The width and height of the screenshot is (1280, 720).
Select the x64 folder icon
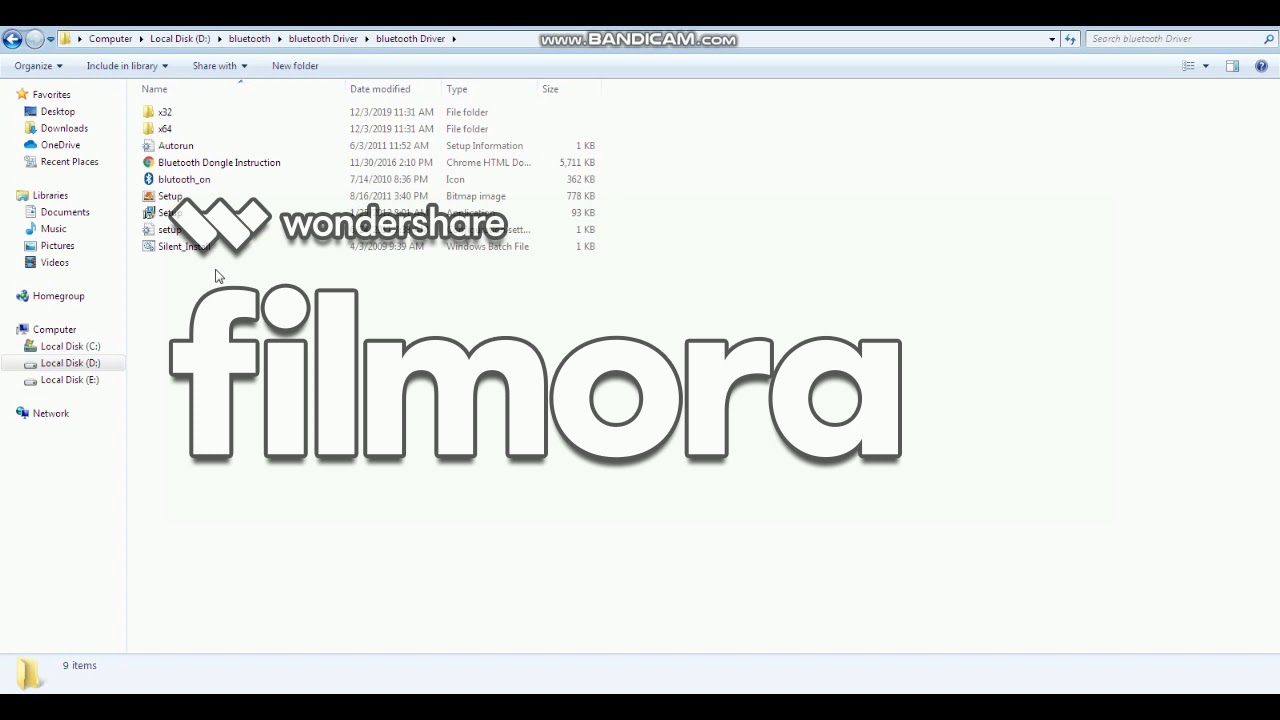(x=148, y=129)
